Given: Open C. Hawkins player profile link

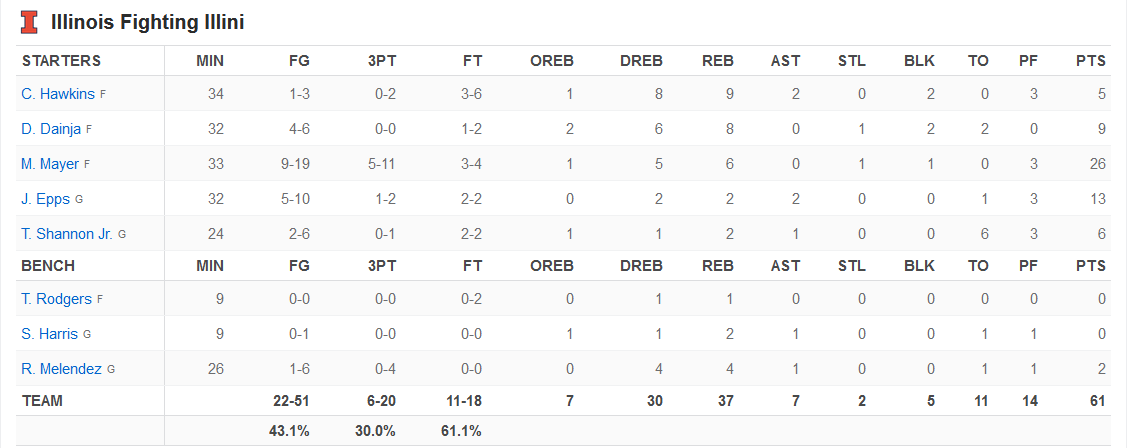Looking at the screenshot, I should pos(58,94).
